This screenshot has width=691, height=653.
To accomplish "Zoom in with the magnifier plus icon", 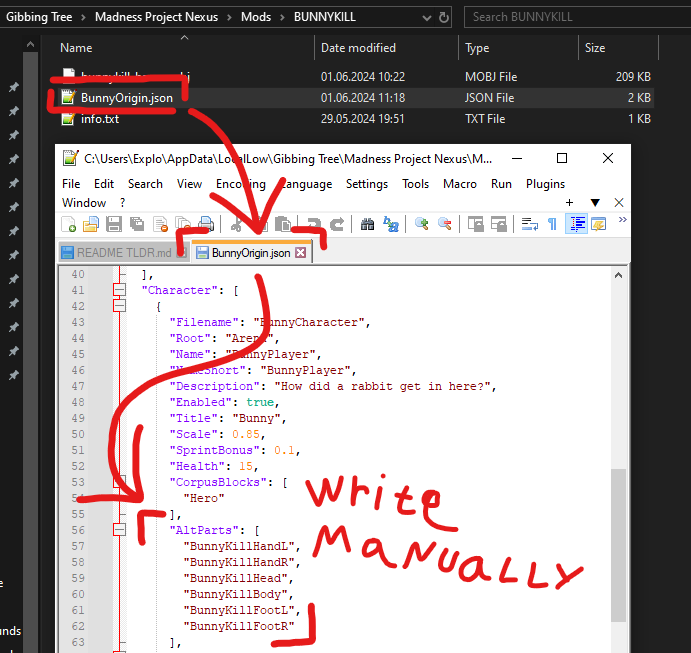I will coord(422,224).
